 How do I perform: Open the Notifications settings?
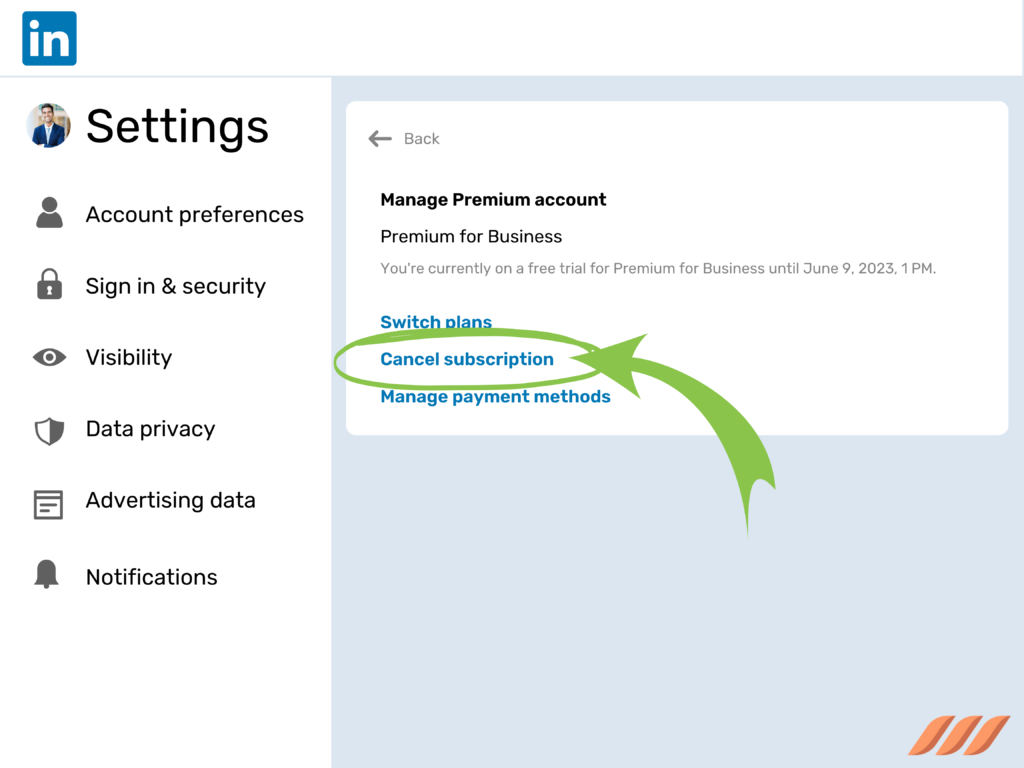pyautogui.click(x=151, y=577)
